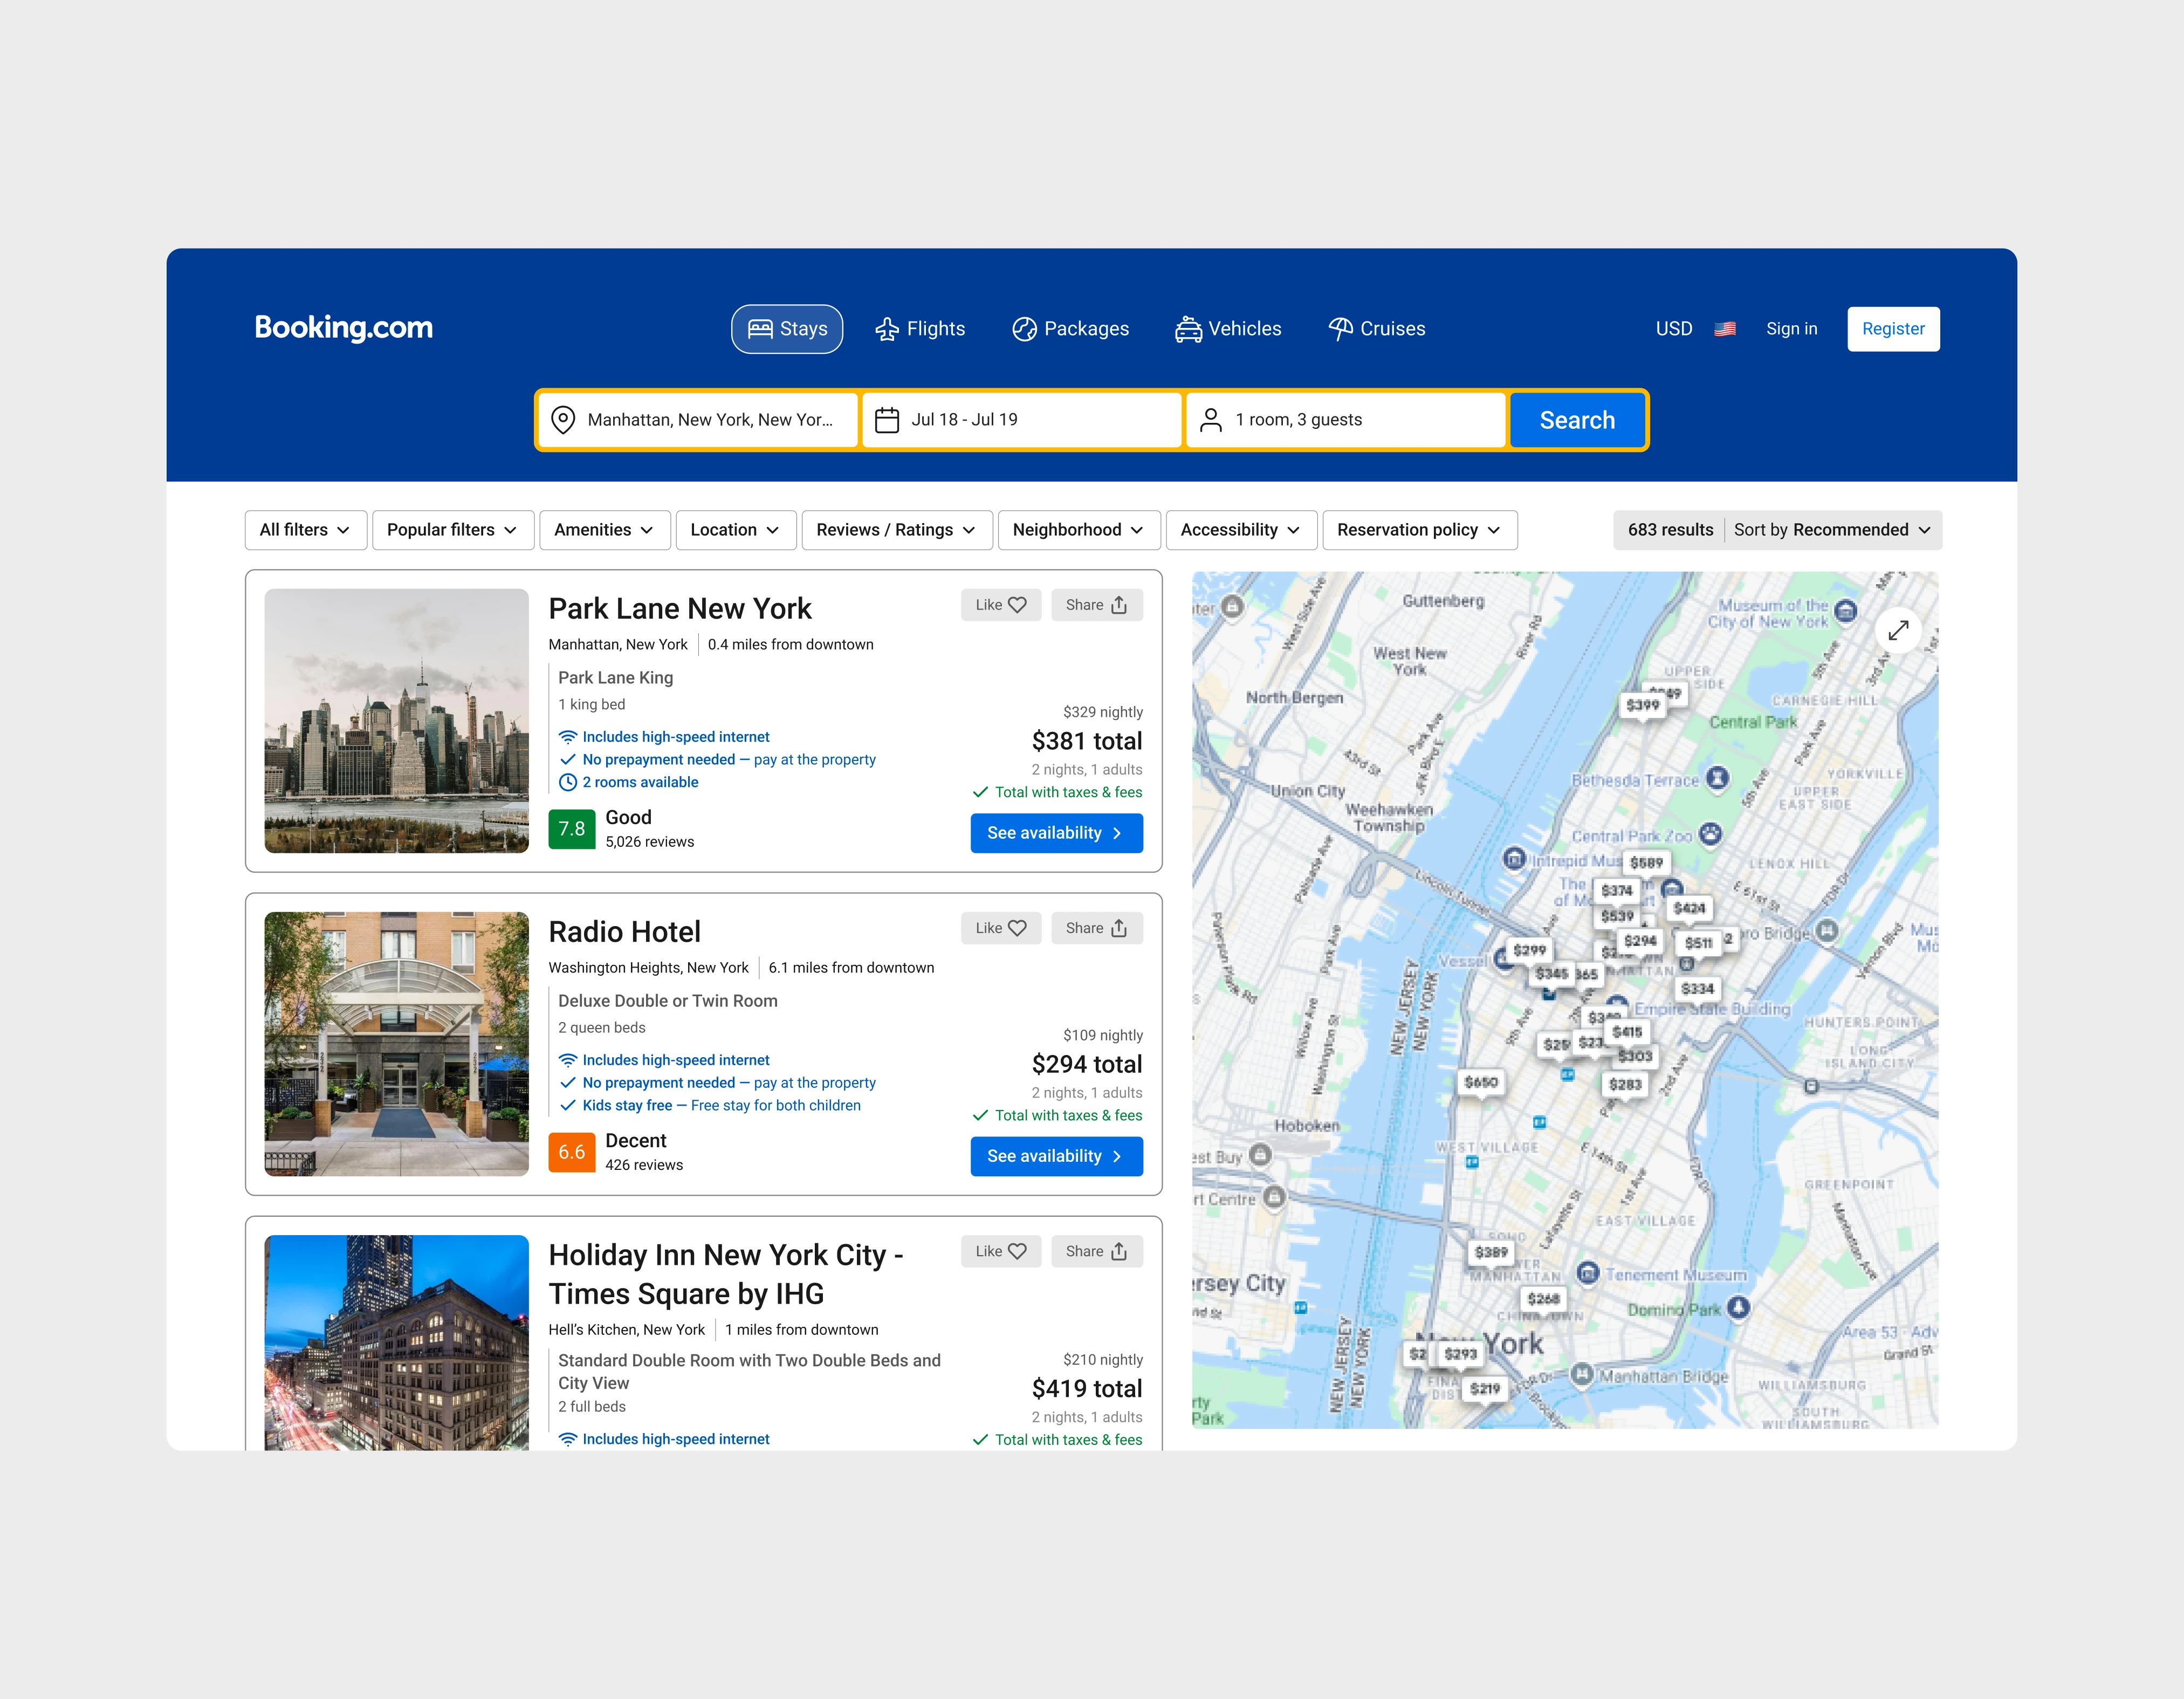Like the Holiday Inn Times Square listing
The height and width of the screenshot is (1699, 2184).
pyautogui.click(x=1000, y=1251)
